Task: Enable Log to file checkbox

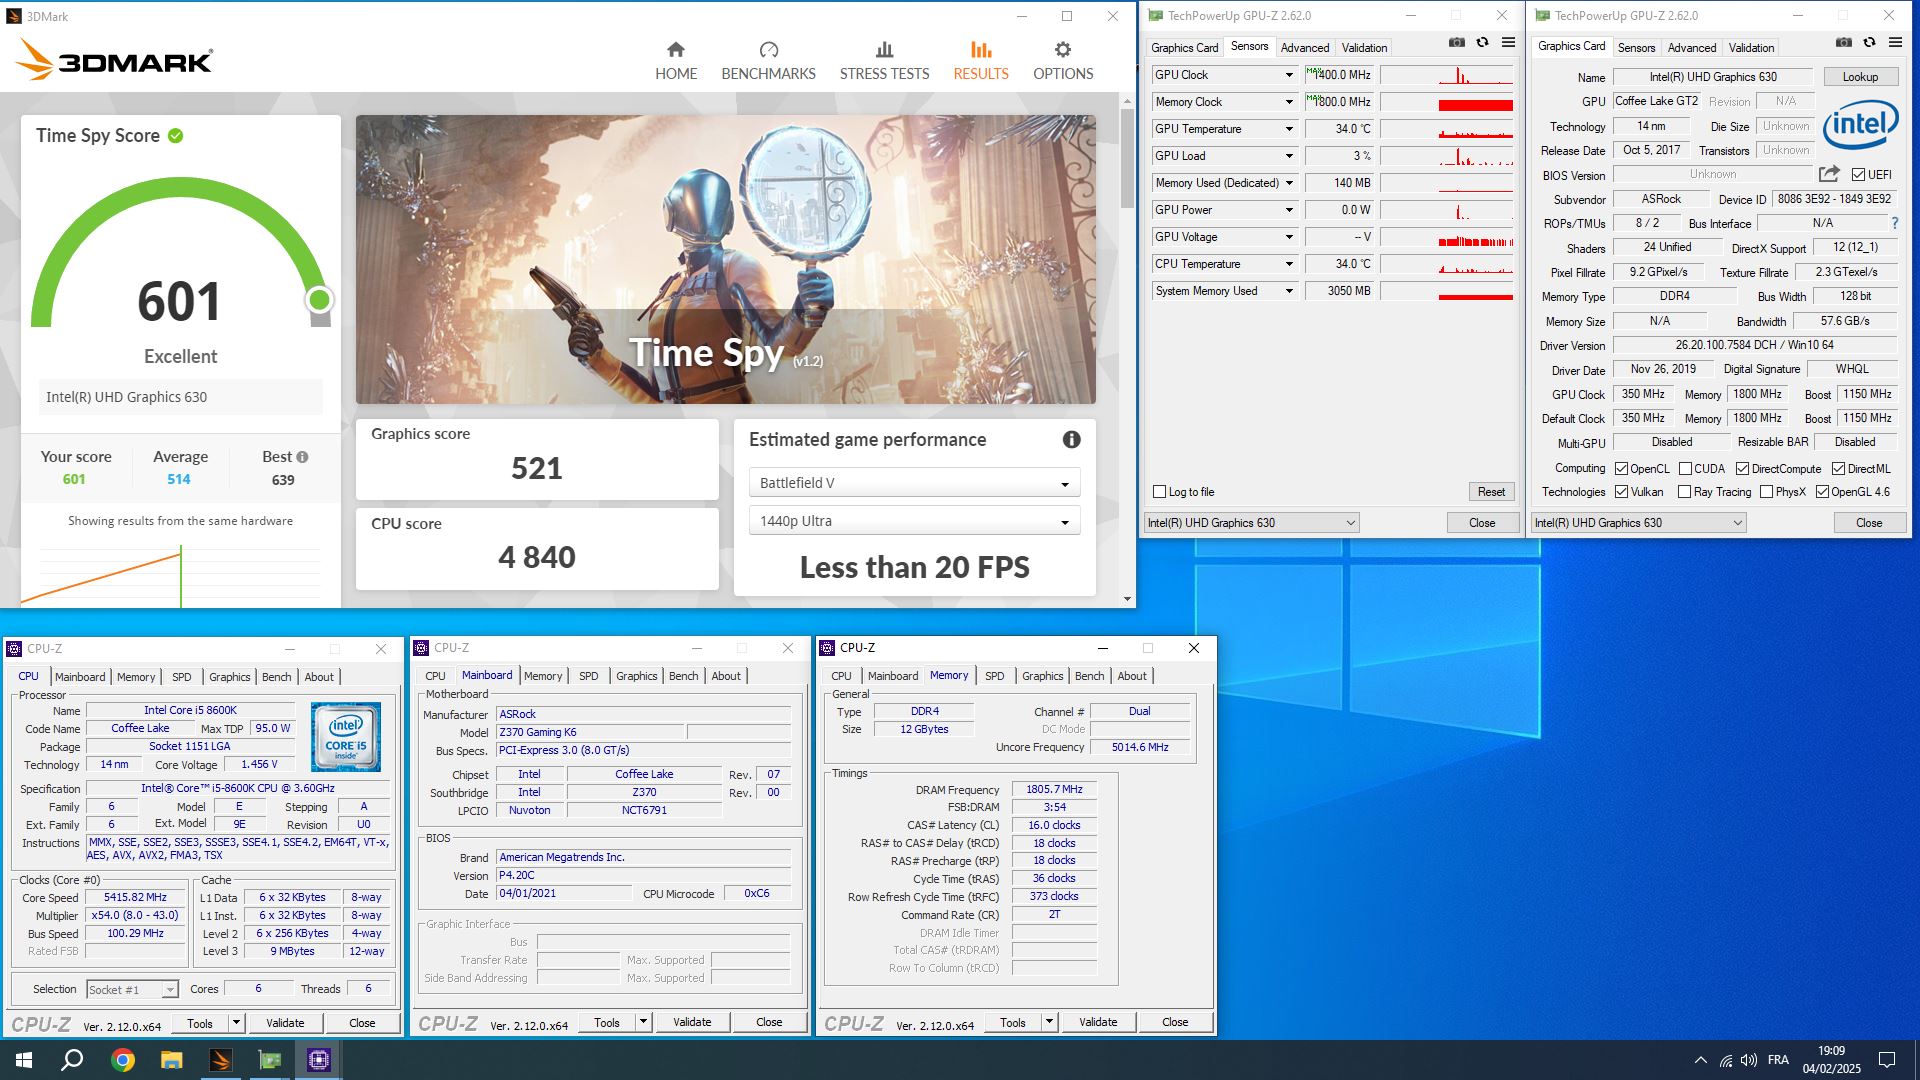Action: [x=1159, y=492]
